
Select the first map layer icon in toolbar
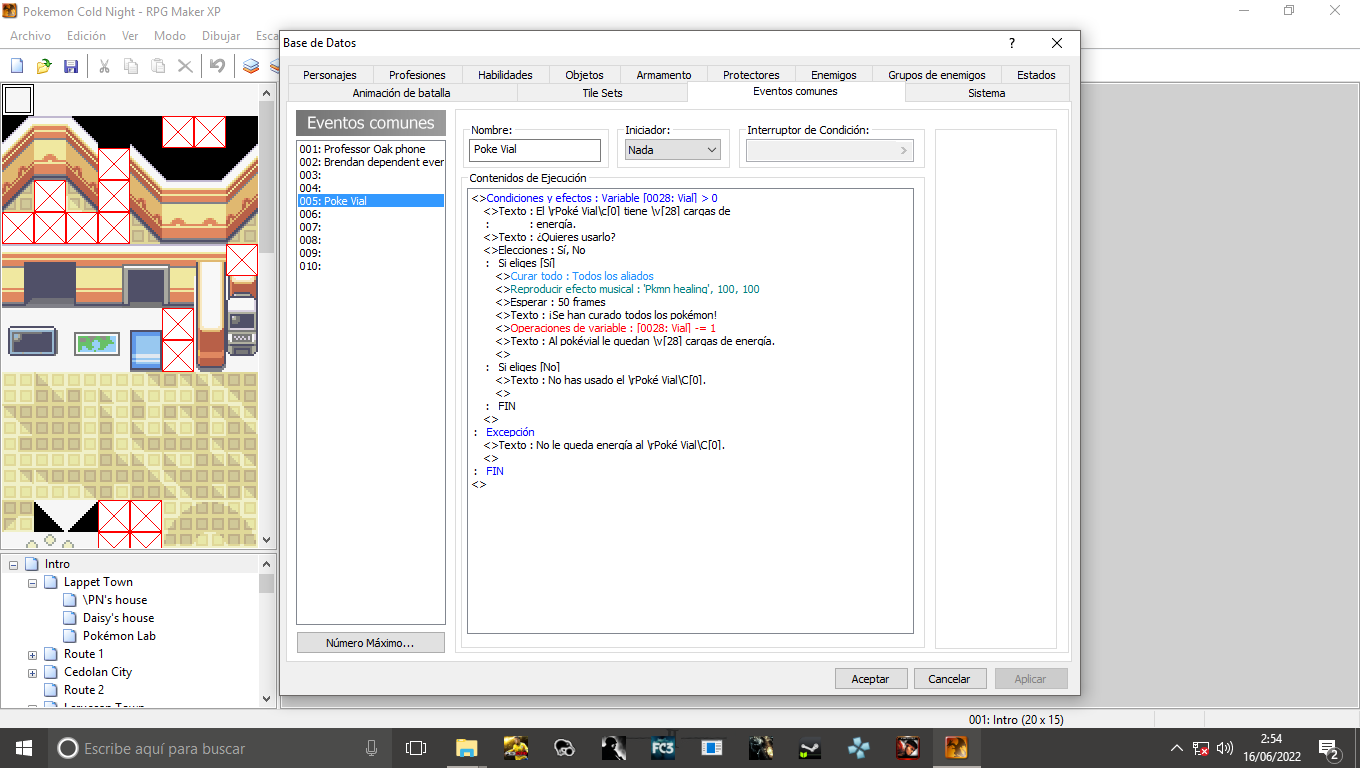(x=251, y=66)
